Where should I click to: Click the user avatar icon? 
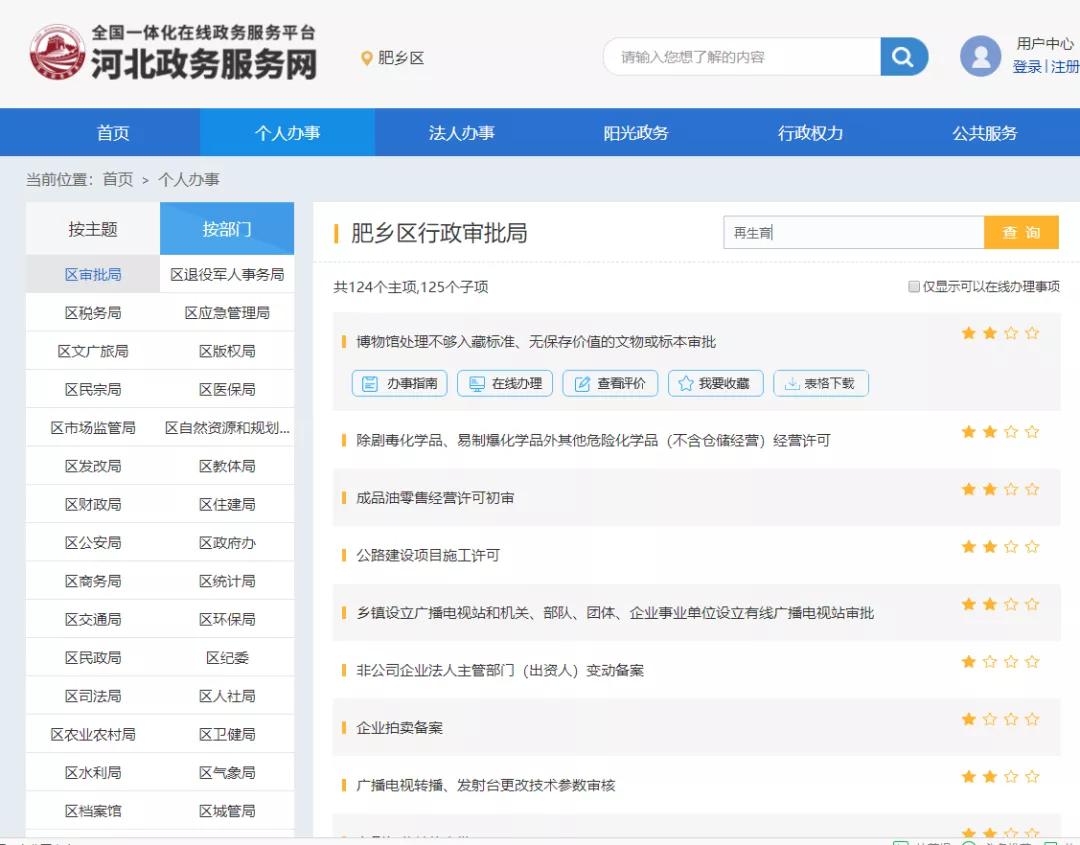tap(980, 57)
